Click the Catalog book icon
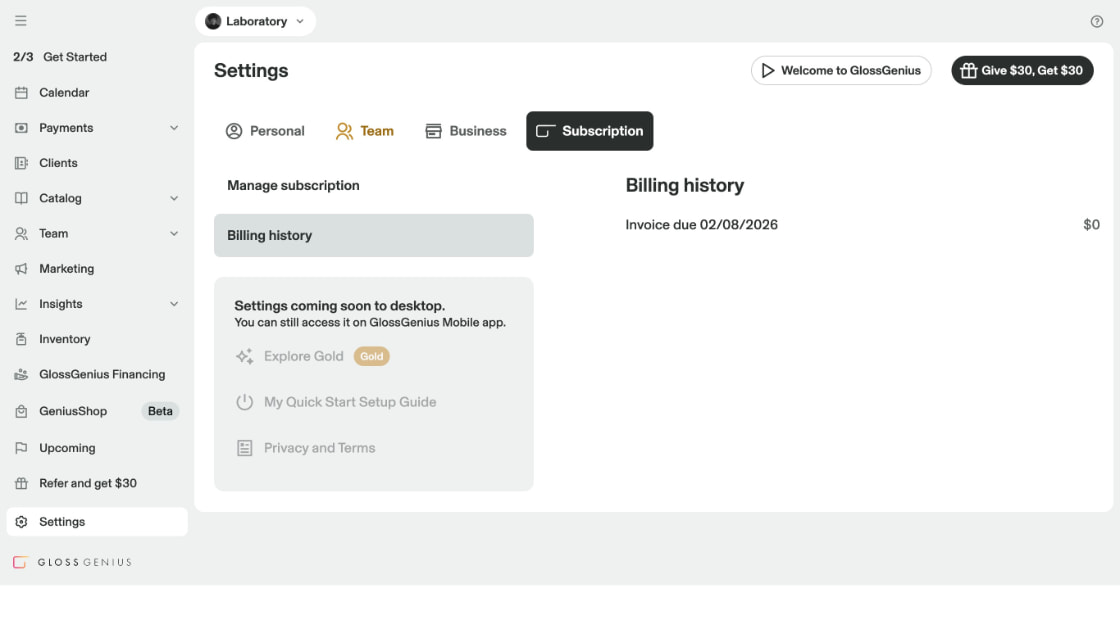The width and height of the screenshot is (1120, 629). point(21,198)
